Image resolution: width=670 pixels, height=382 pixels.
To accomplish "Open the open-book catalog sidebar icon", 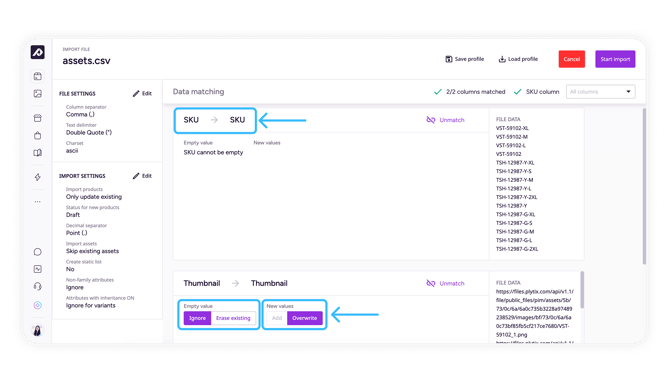I will coord(38,153).
